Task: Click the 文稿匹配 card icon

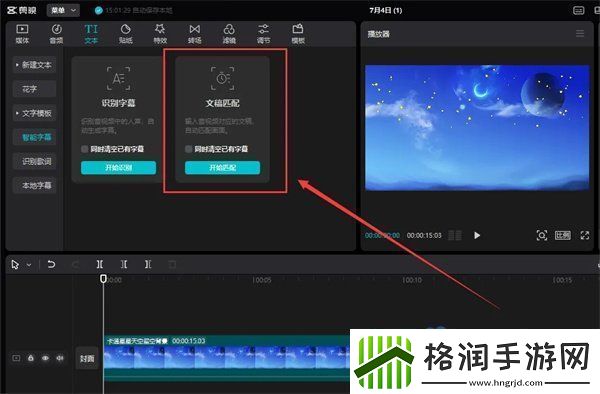Action: [223, 78]
